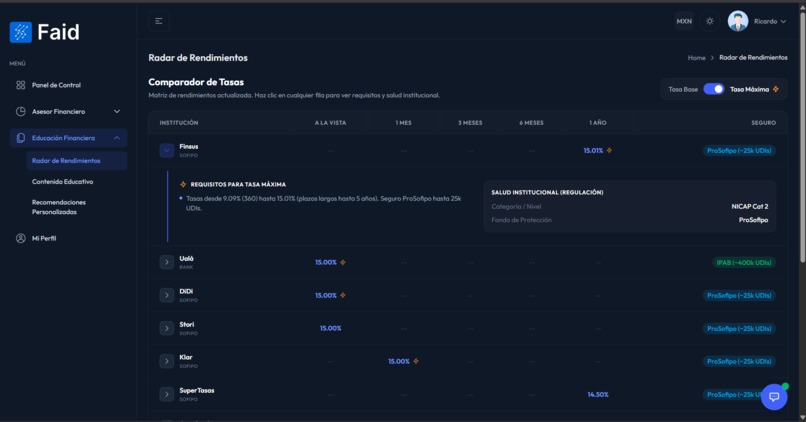This screenshot has width=806, height=422.
Task: Click the A LA VISTA column header
Action: pyautogui.click(x=331, y=123)
